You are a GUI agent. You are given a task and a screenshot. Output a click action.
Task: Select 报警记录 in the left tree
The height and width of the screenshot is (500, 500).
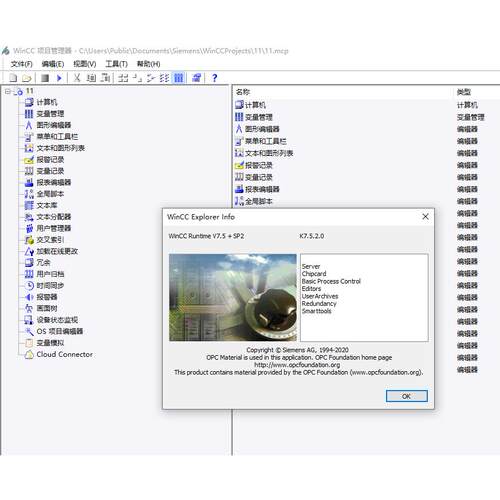point(50,159)
